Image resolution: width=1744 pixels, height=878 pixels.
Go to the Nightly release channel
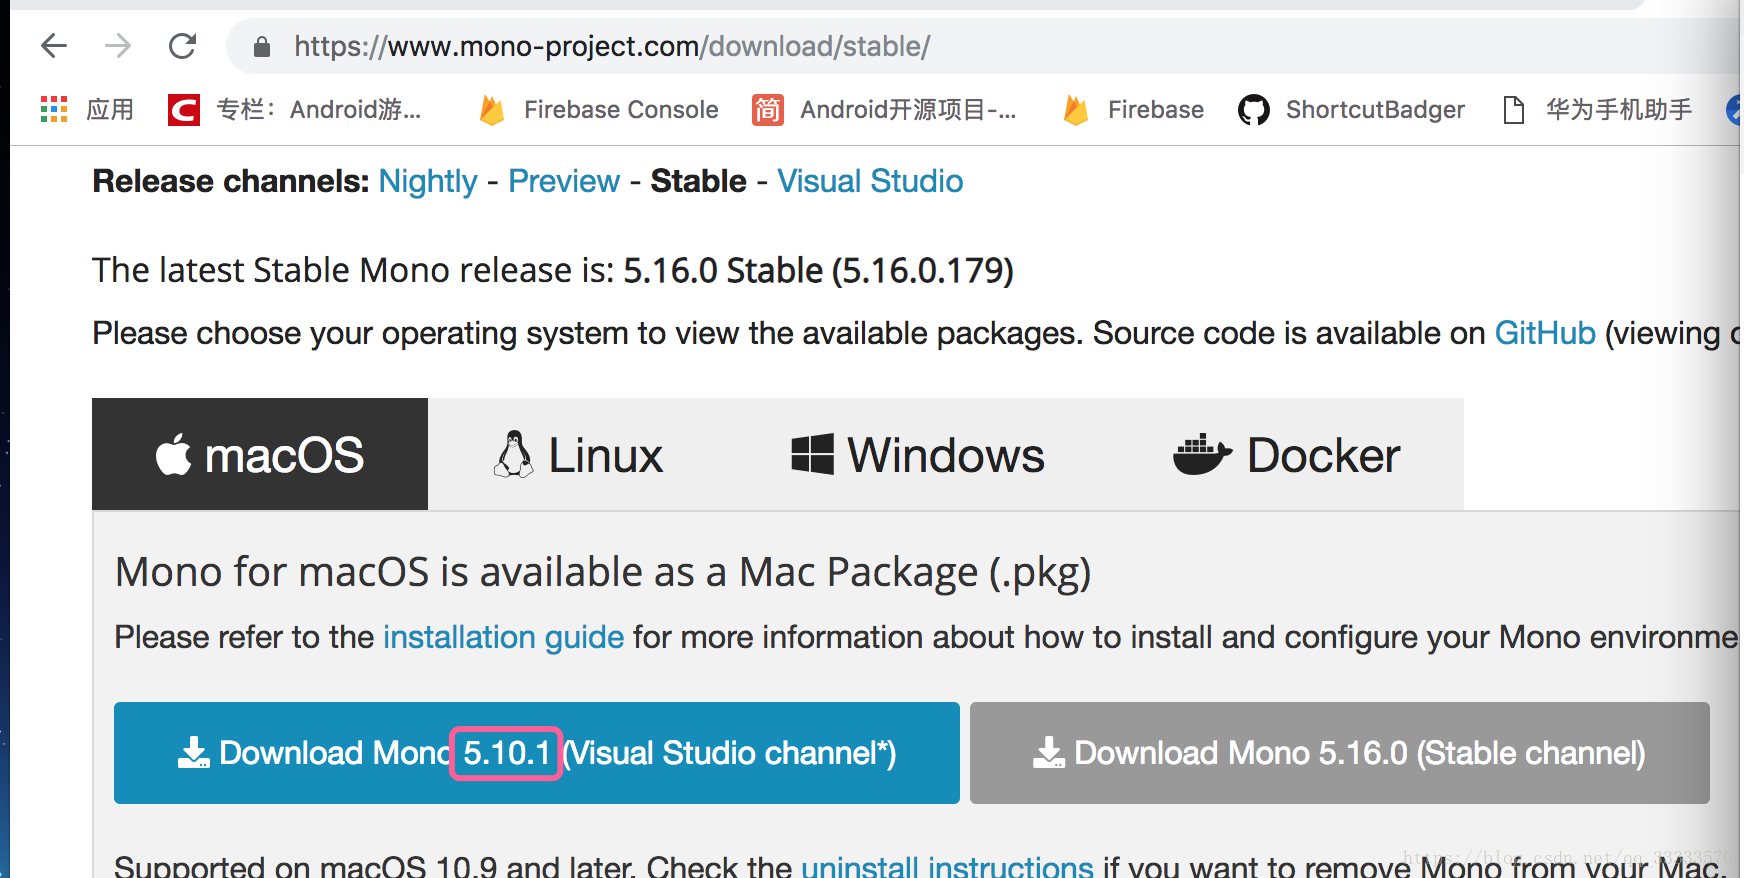click(428, 181)
